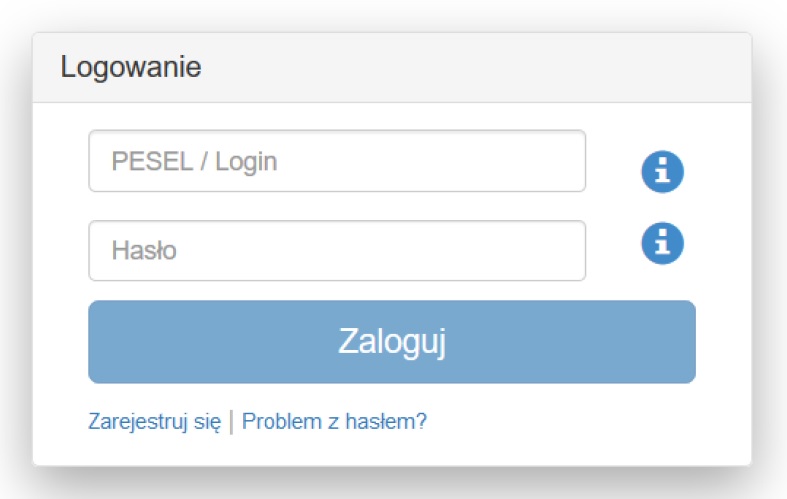Open the Zarejestruj się link
The width and height of the screenshot is (787, 499).
155,422
